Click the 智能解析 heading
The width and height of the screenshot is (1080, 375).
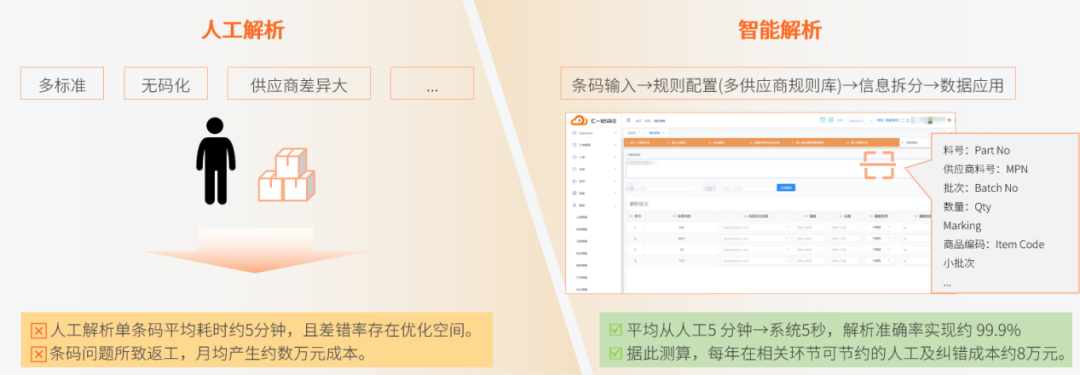pyautogui.click(x=780, y=30)
